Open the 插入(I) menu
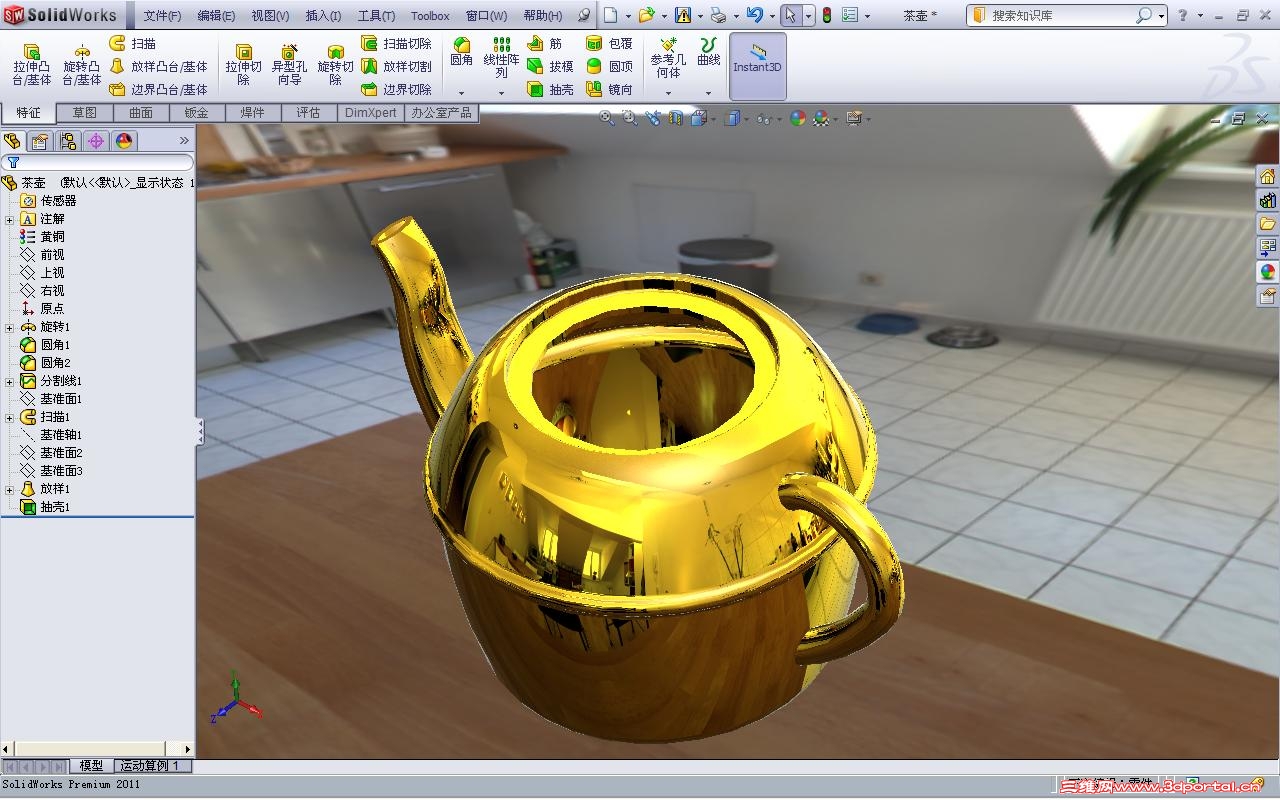 tap(323, 16)
